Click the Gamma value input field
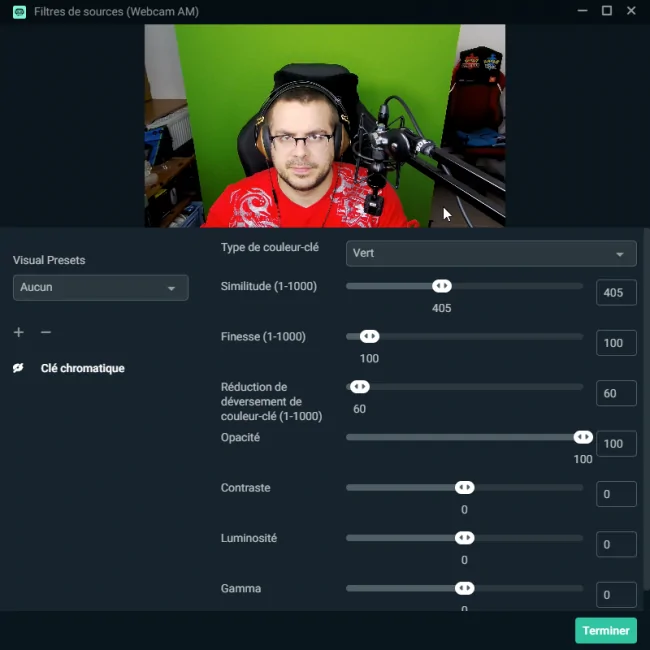 coord(616,595)
